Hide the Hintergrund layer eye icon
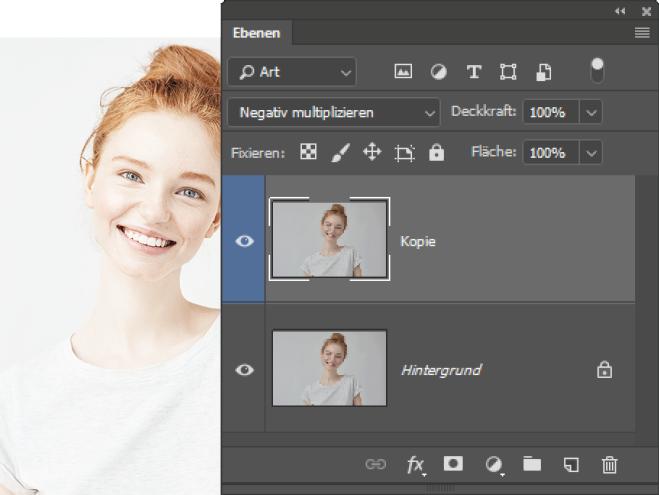 (244, 370)
